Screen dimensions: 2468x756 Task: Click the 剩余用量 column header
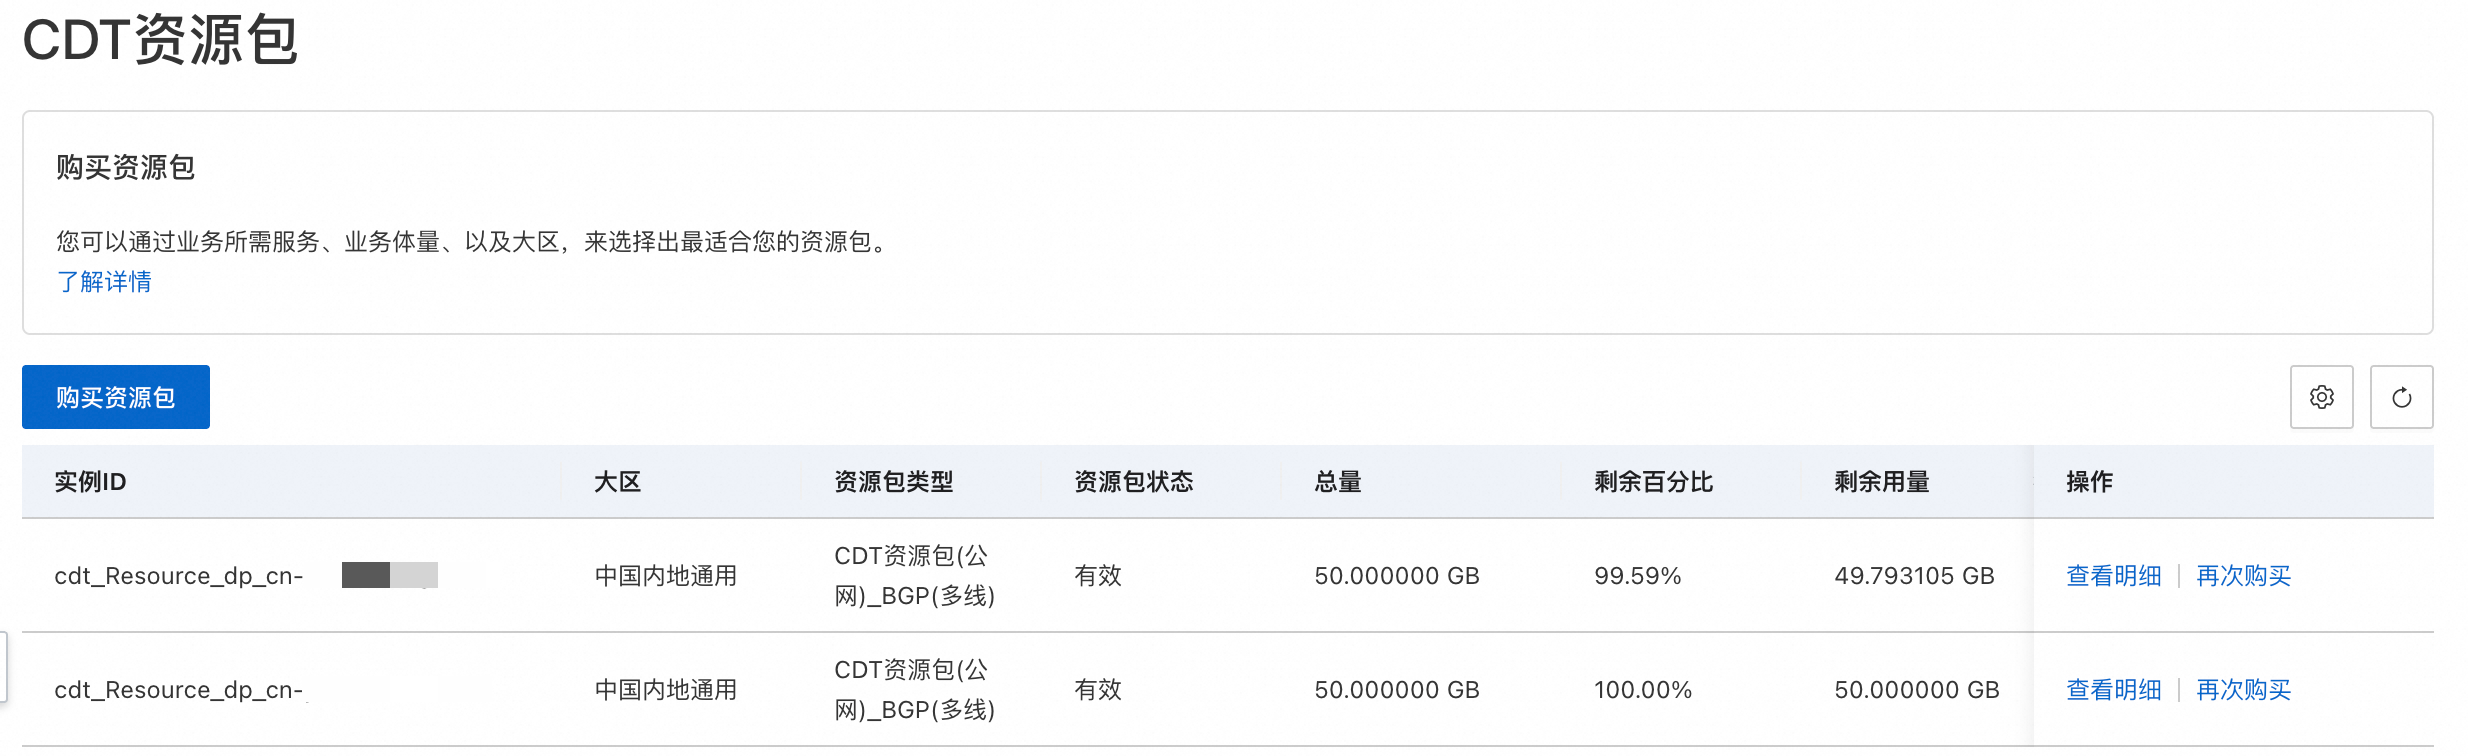point(1881,482)
